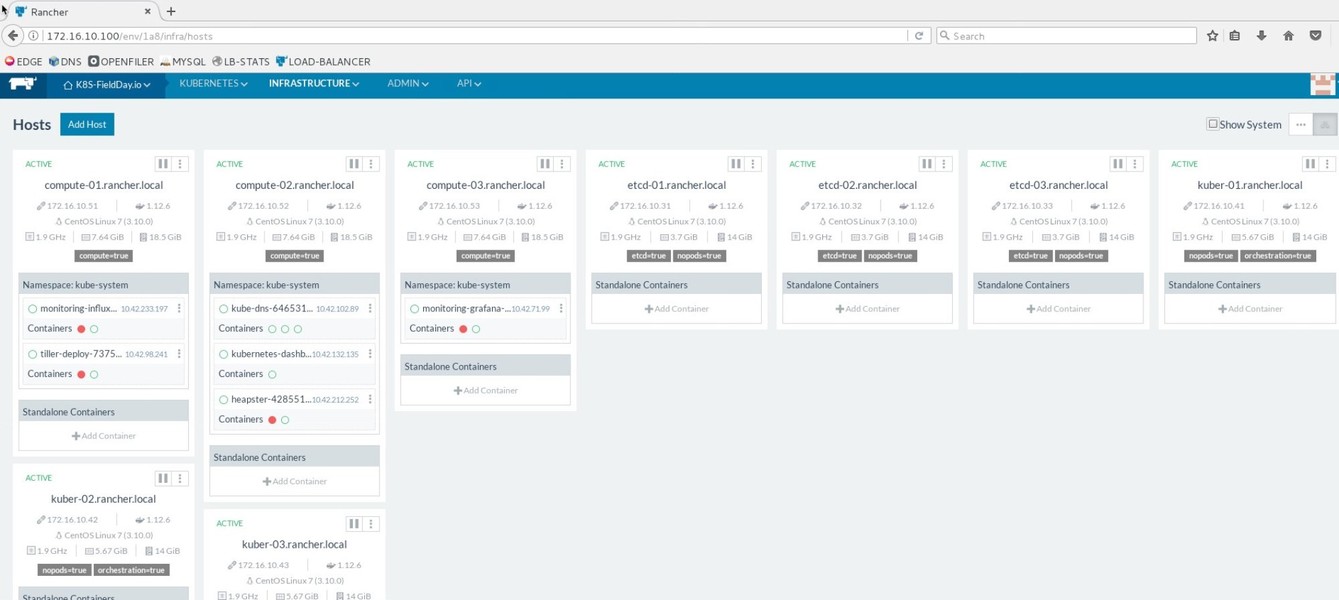Image resolution: width=1339 pixels, height=600 pixels.
Task: Open the kube-dns pod link
Action: pos(272,309)
